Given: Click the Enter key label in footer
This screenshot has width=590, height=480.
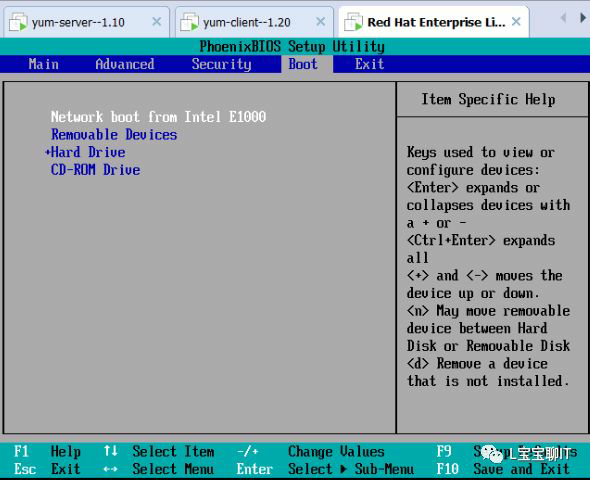Looking at the screenshot, I should pos(255,469).
